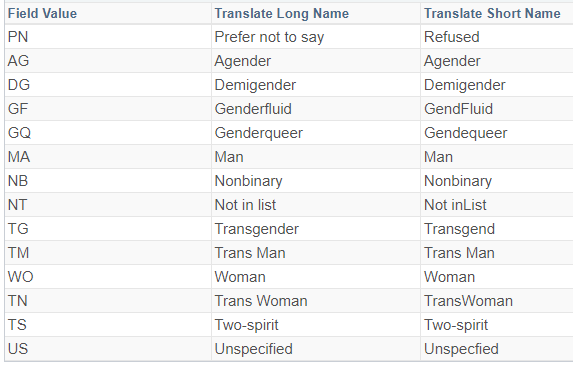Click the TransWoman short name cell
The height and width of the screenshot is (366, 573).
point(497,301)
